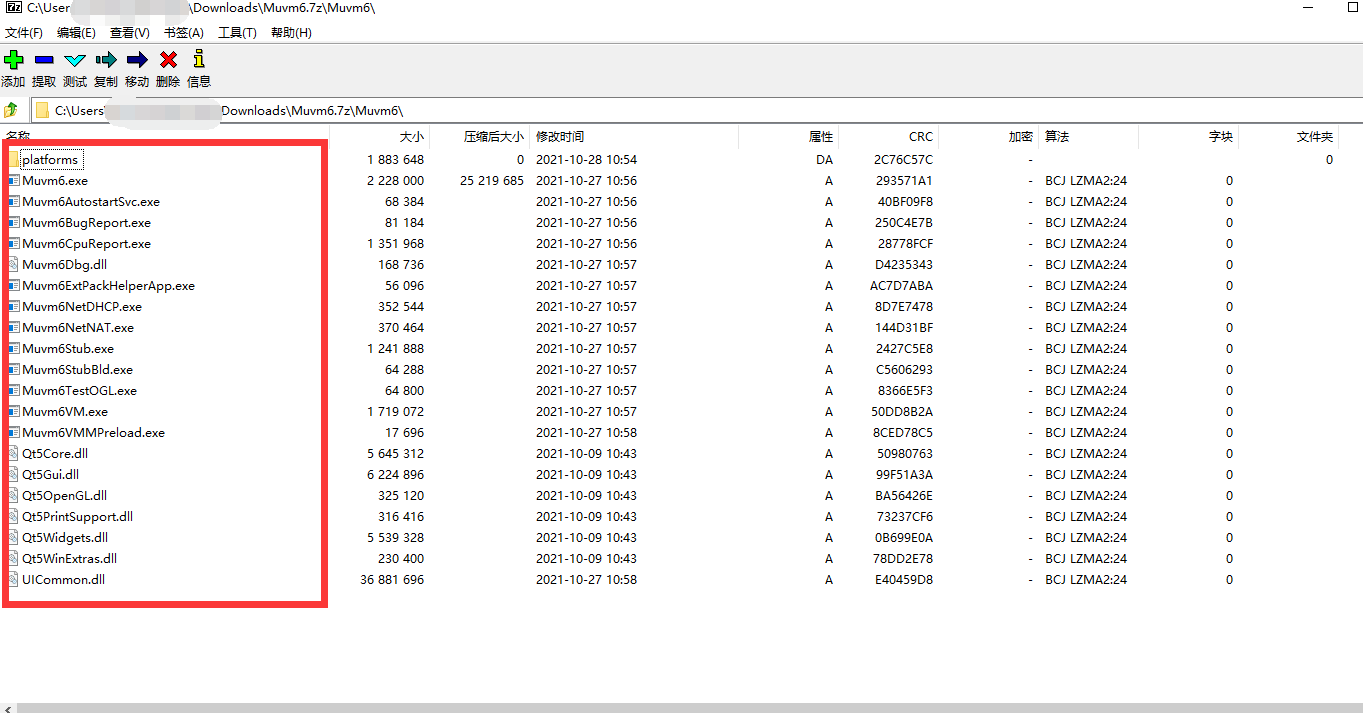Click the UICommon.dll file icon
Screen dimensions: 1363x713
point(14,580)
